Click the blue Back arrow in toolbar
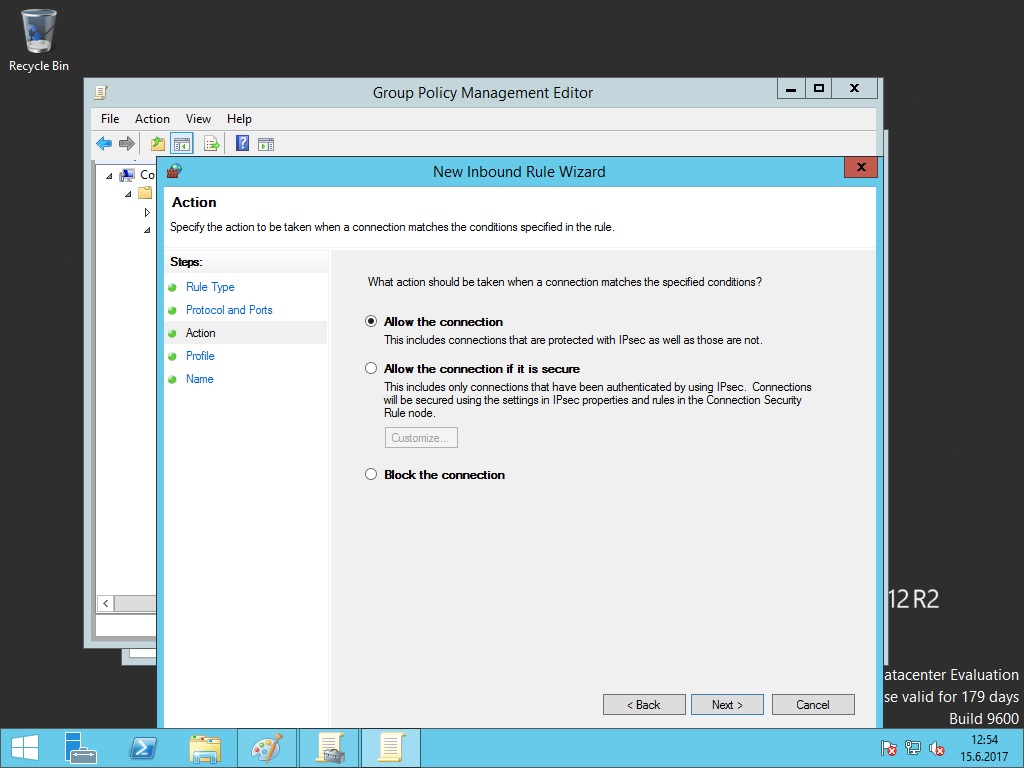 (104, 144)
